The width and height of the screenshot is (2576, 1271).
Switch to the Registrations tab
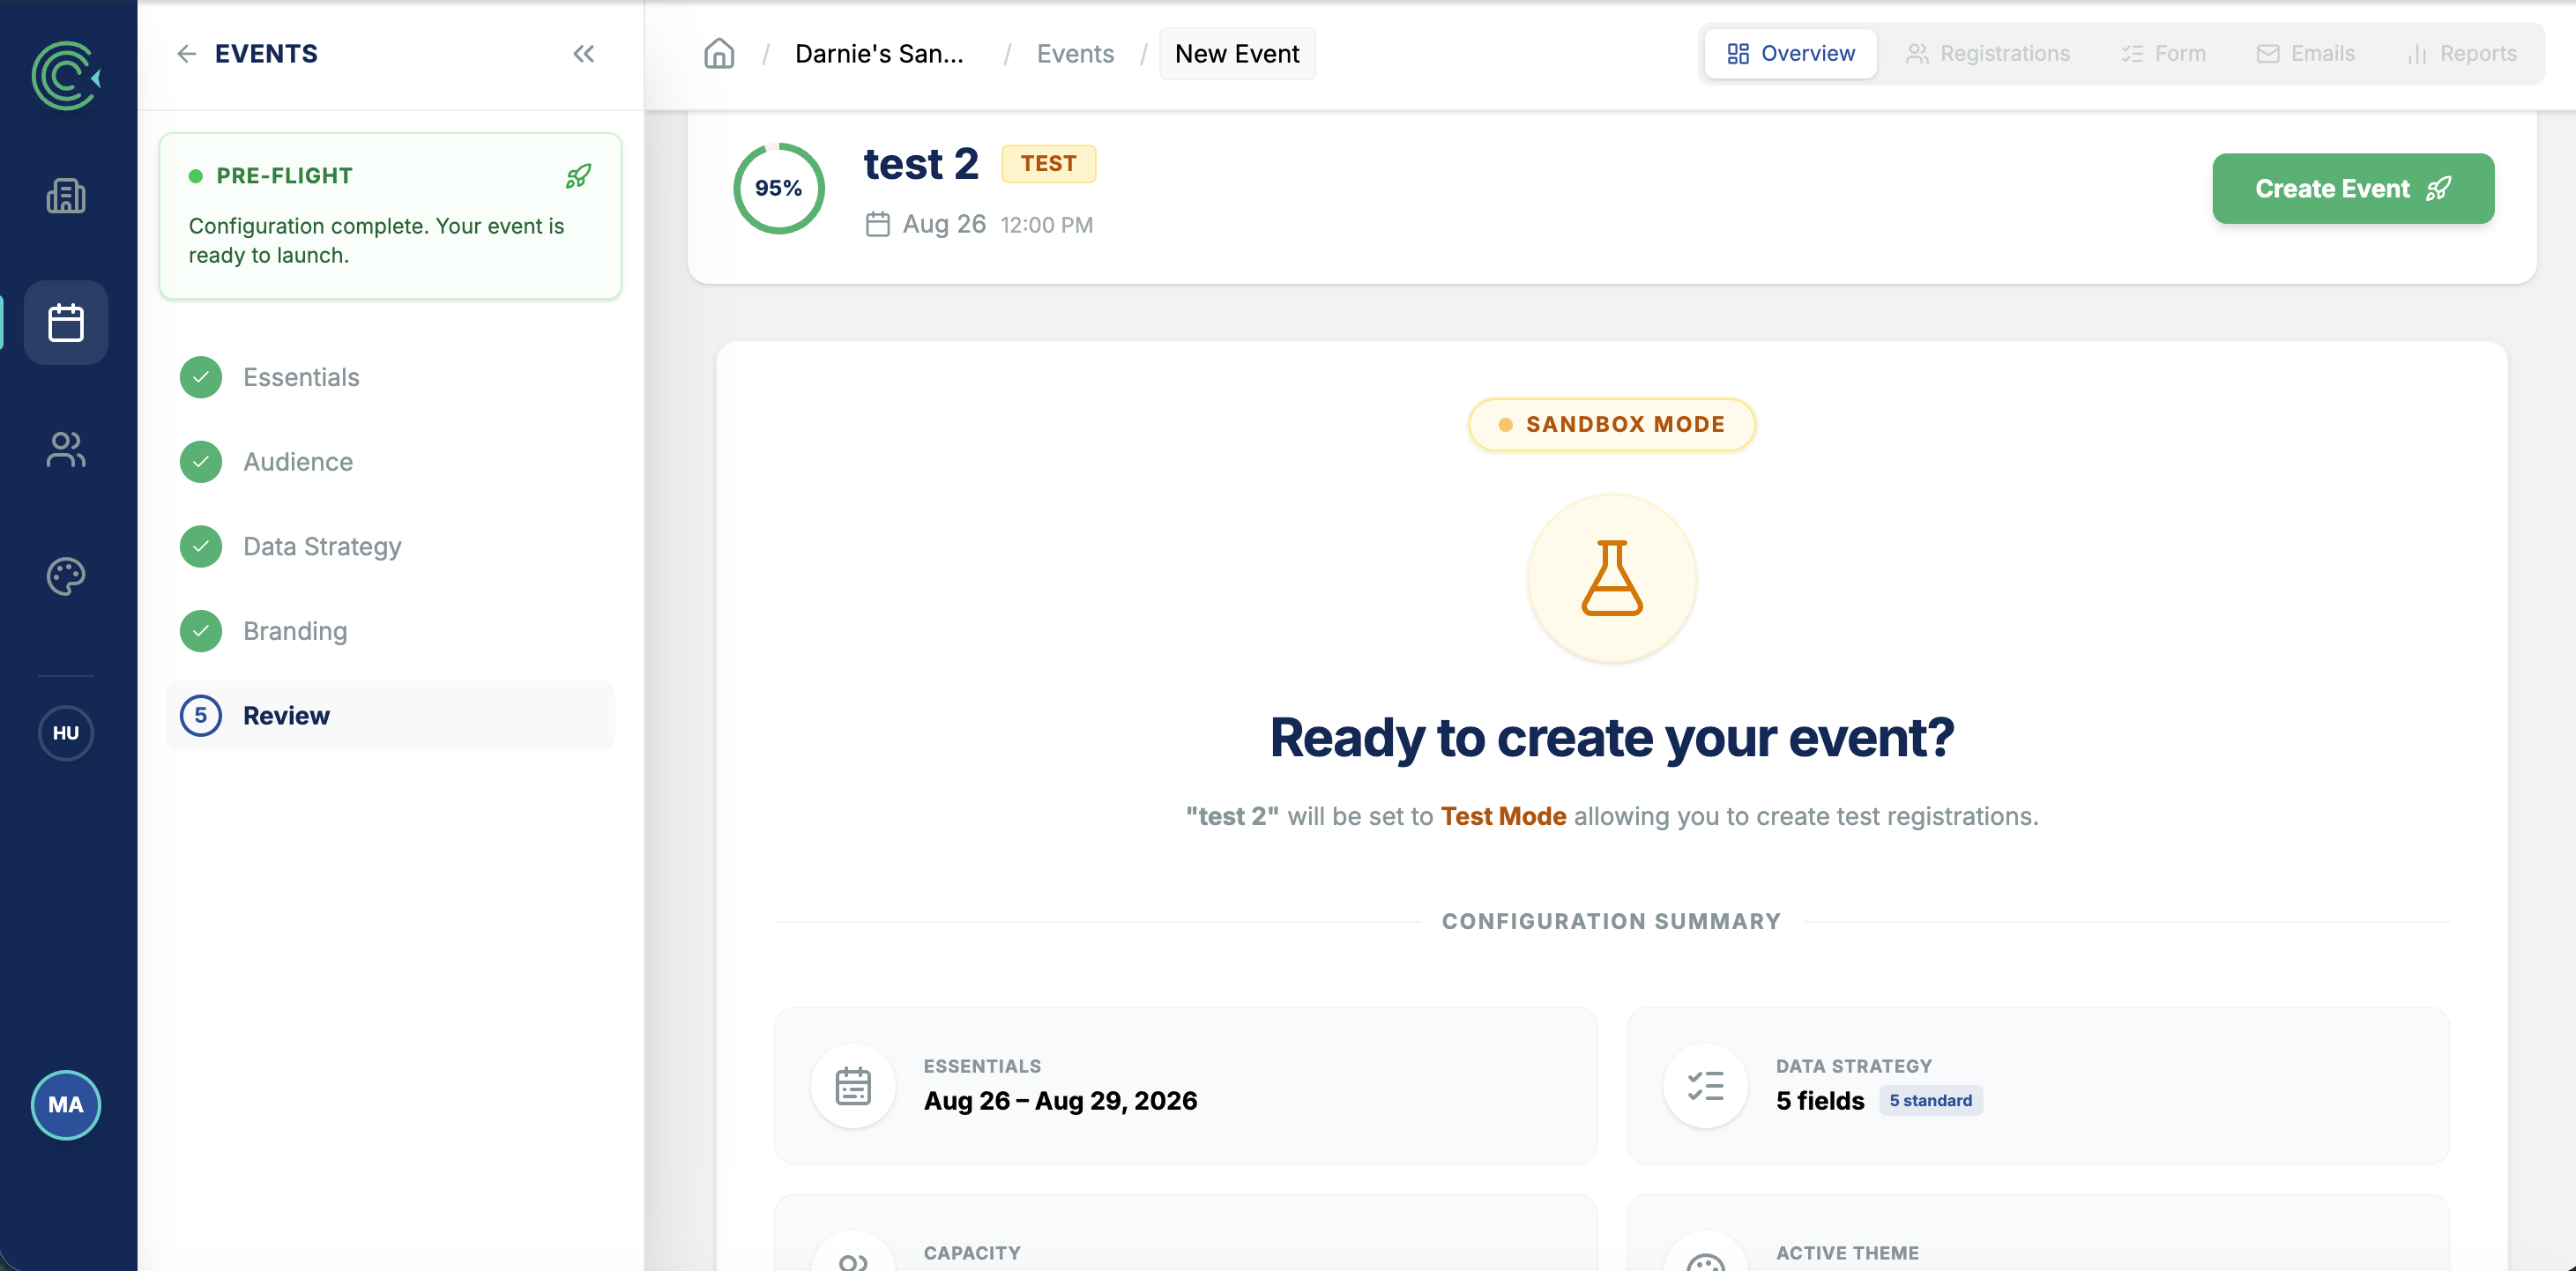tap(1988, 54)
